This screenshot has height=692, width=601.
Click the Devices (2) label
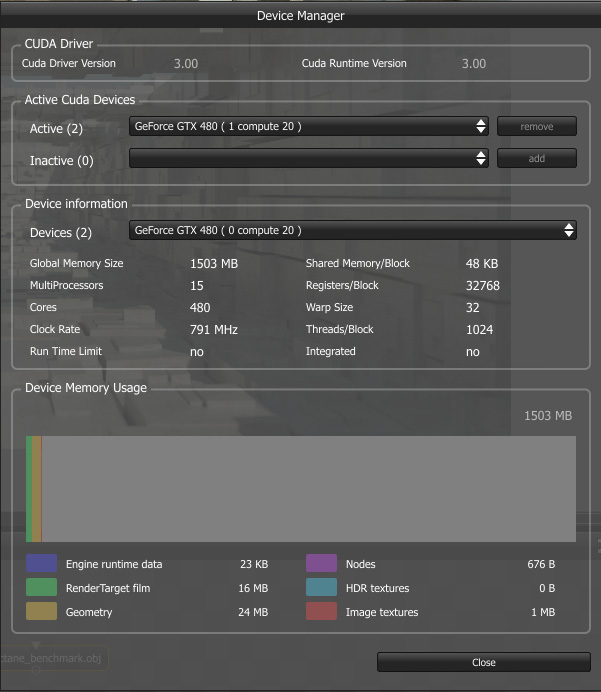click(x=60, y=233)
